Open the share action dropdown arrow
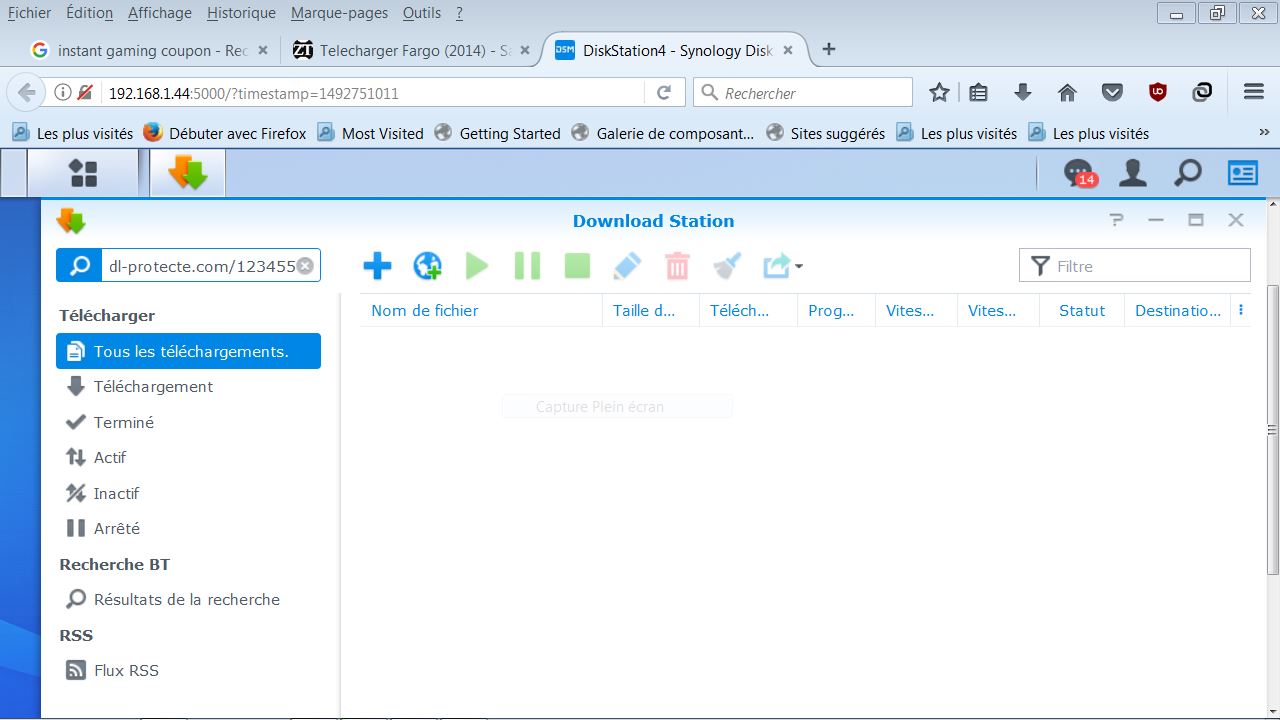Image resolution: width=1280 pixels, height=720 pixels. point(798,267)
